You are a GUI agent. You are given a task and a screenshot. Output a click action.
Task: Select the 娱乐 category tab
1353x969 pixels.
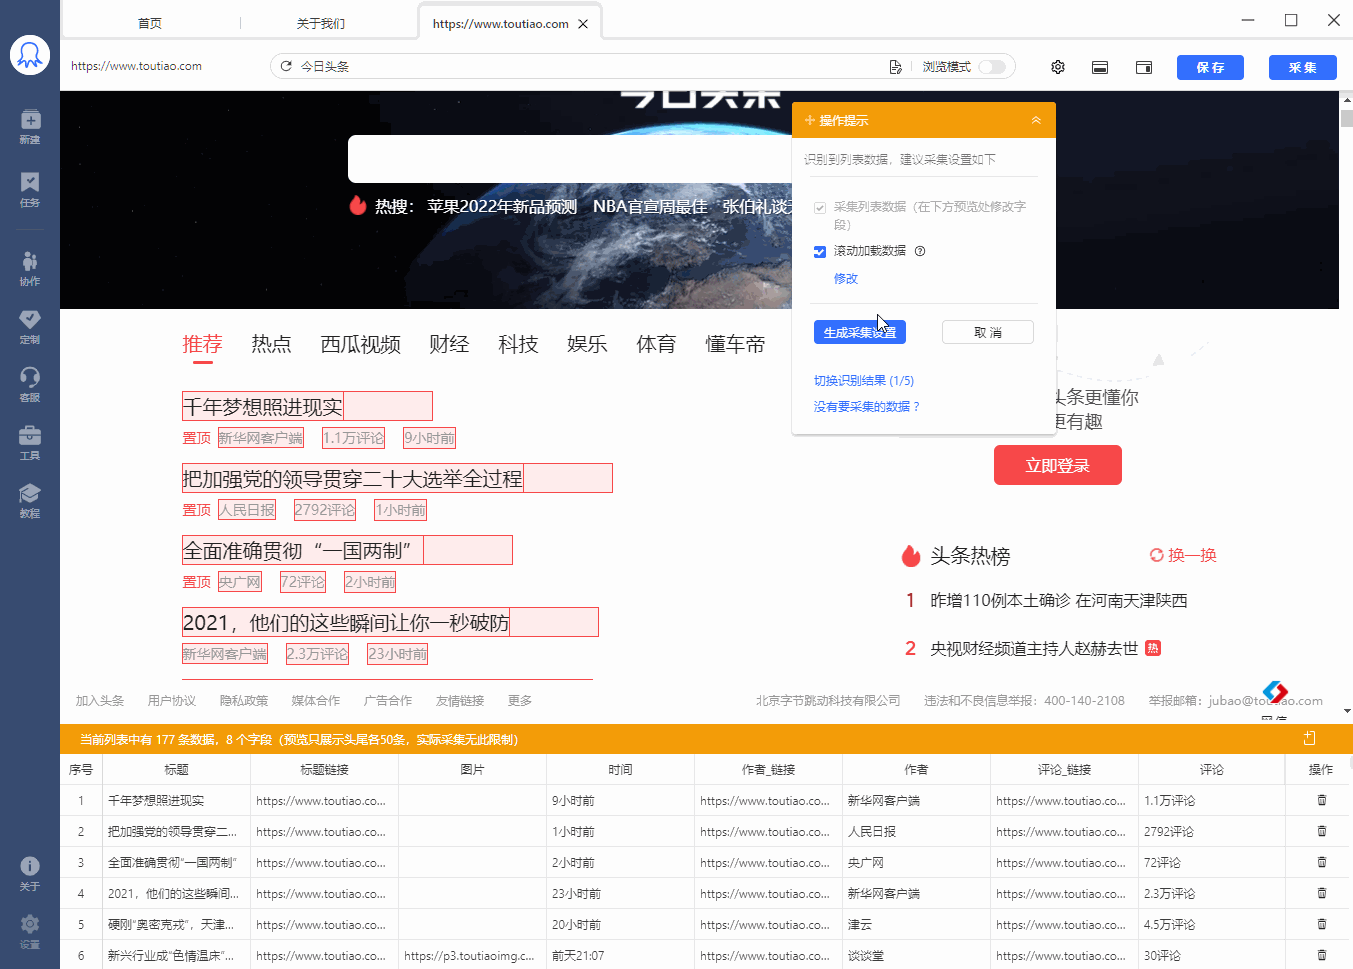click(587, 344)
